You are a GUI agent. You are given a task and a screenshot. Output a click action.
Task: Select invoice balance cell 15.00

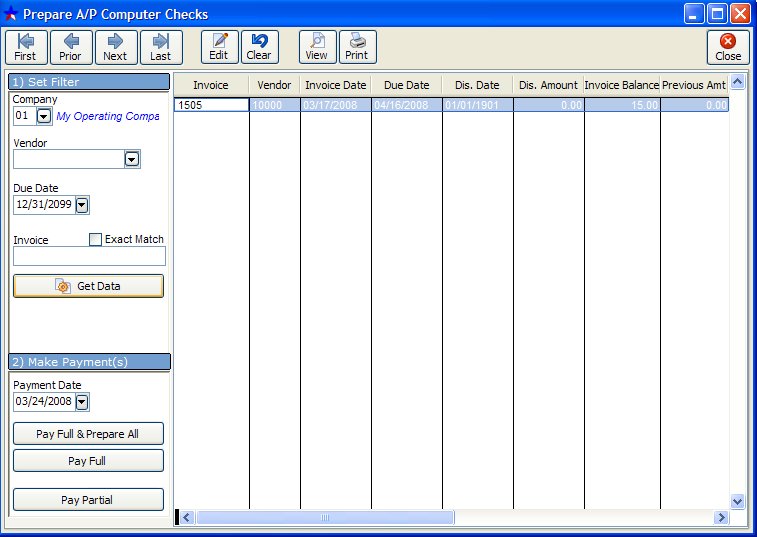click(x=622, y=105)
